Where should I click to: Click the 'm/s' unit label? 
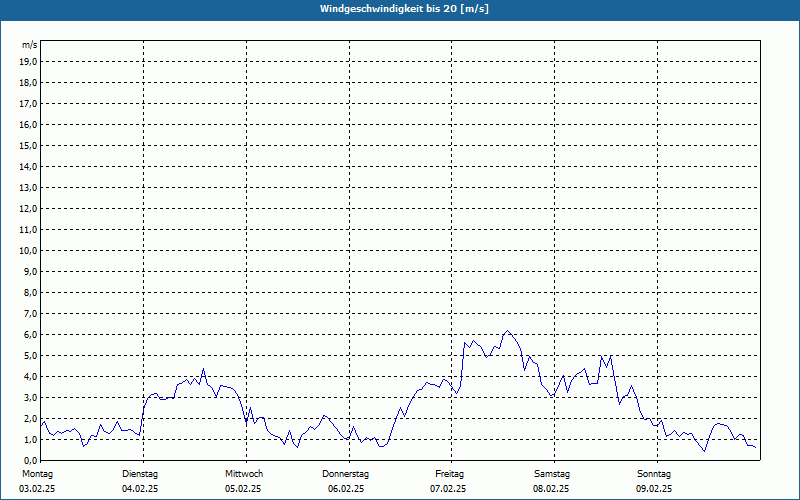pos(30,45)
